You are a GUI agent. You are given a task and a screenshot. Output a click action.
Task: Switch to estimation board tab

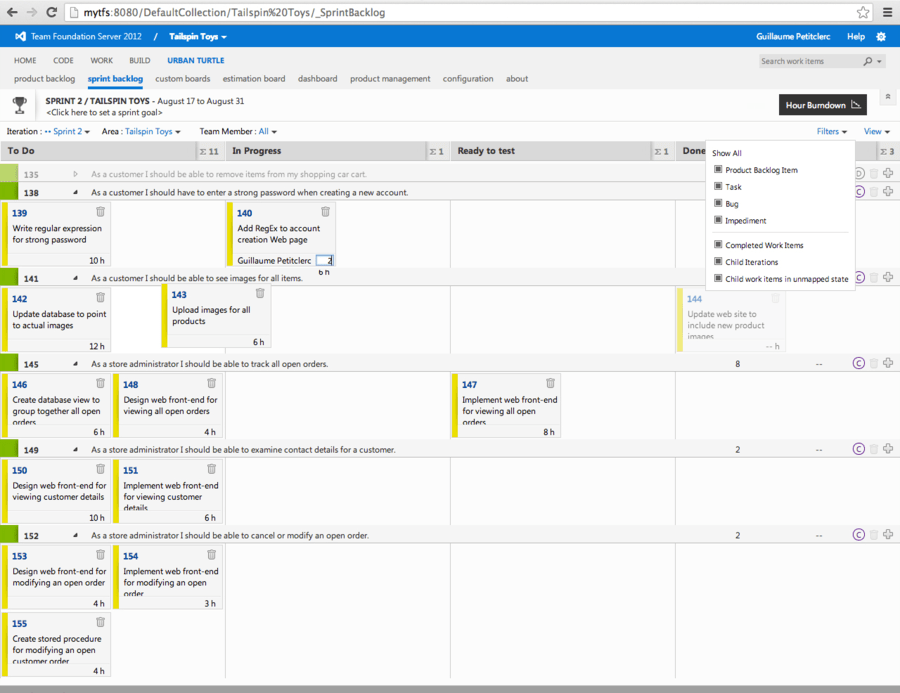[254, 79]
